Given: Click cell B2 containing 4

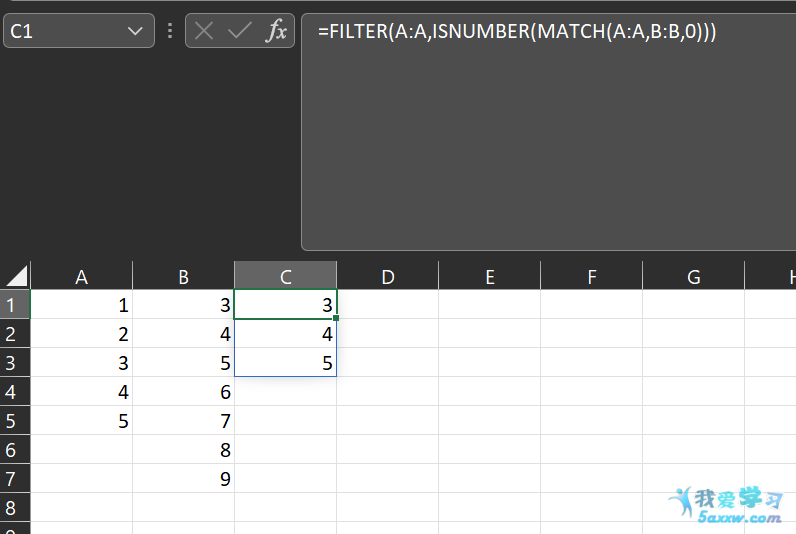Looking at the screenshot, I should (x=183, y=333).
